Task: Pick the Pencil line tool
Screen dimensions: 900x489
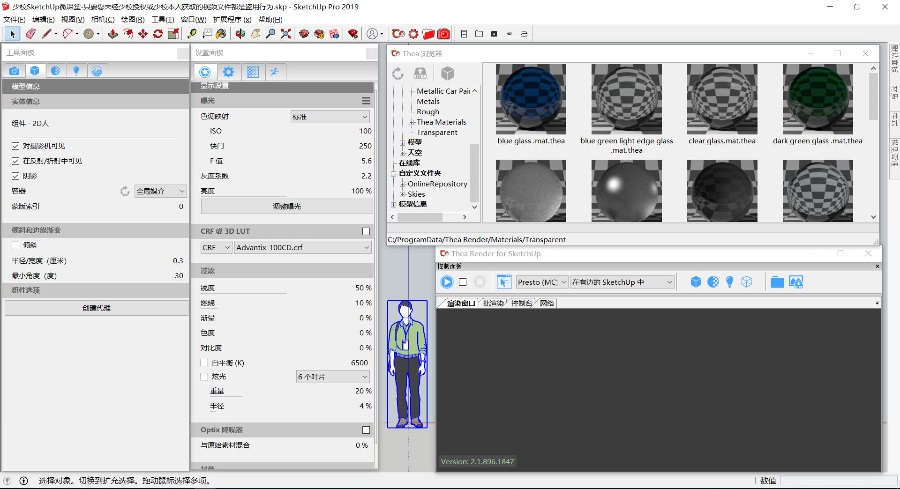Action: point(47,34)
